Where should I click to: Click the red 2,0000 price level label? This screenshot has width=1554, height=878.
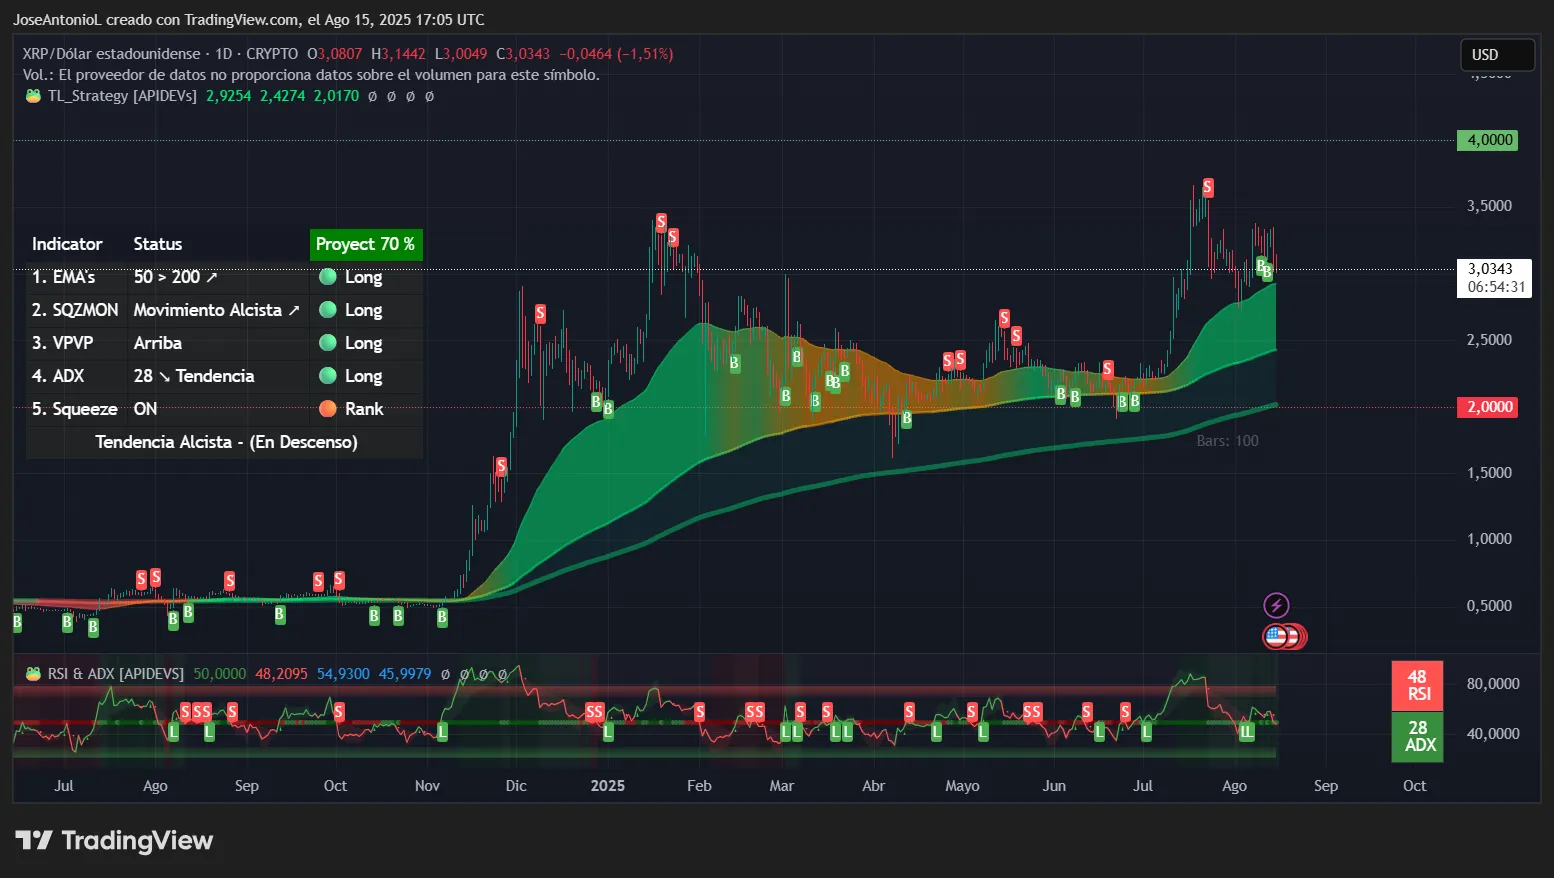(1488, 407)
